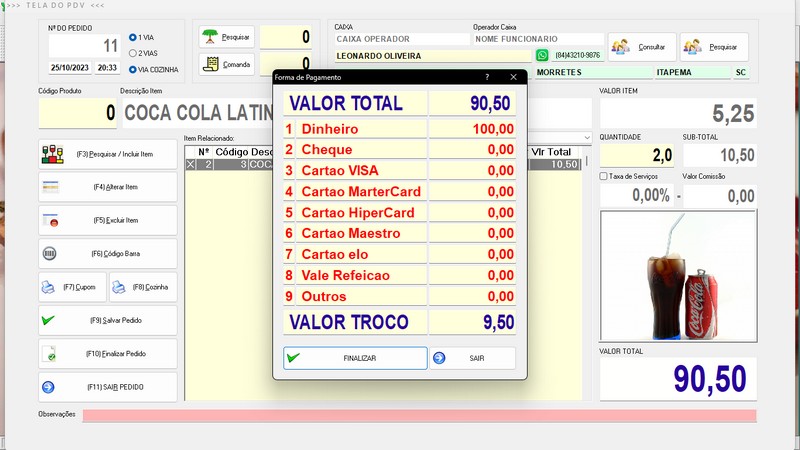
Task: Select the 2 VIAS radio option
Action: coord(133,53)
